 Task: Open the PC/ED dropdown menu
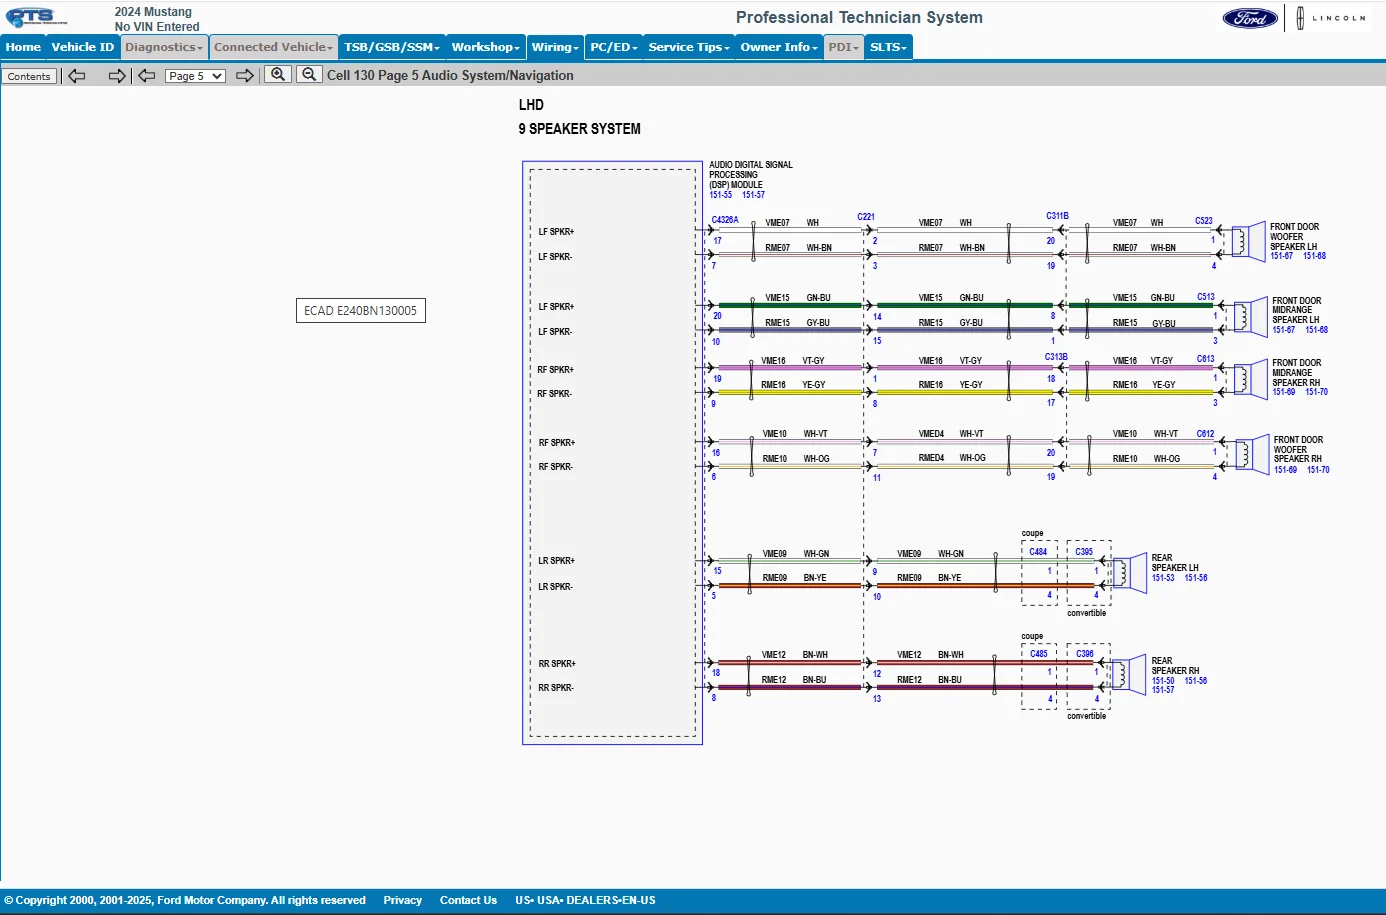614,47
